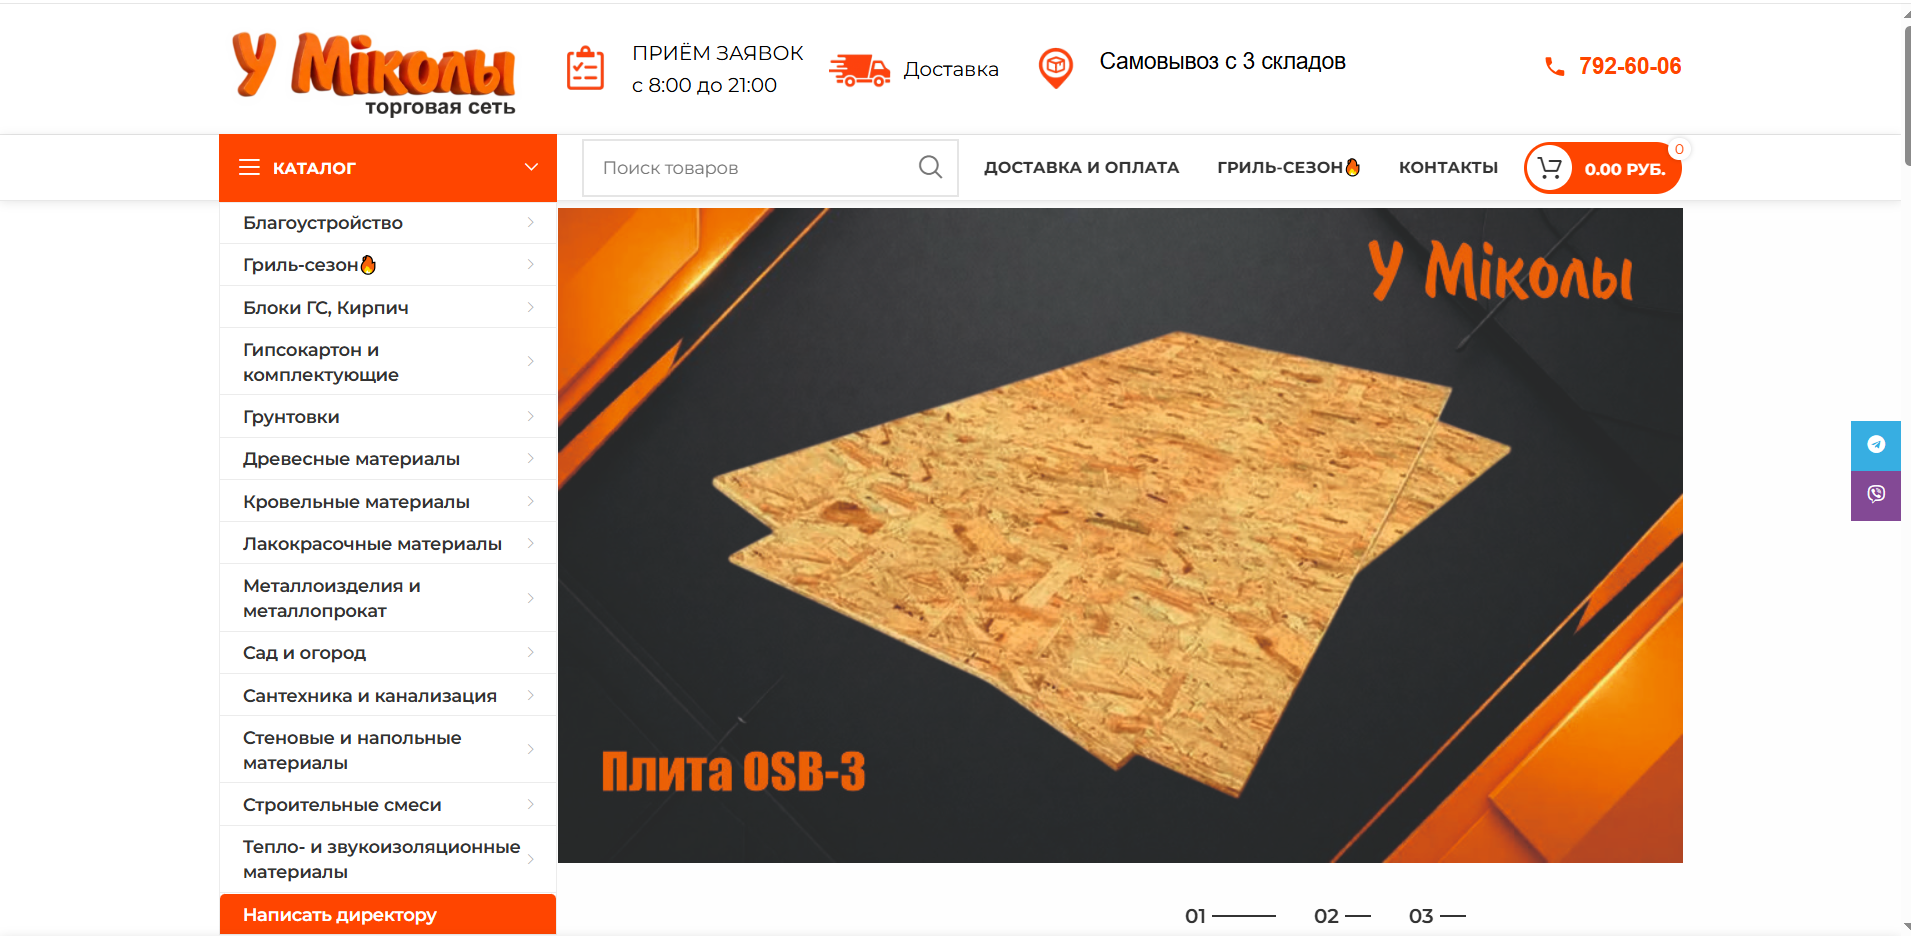Expand the КАТАЛОГ dropdown chevron
Screen dimensions: 1911x936
pyautogui.click(x=530, y=167)
